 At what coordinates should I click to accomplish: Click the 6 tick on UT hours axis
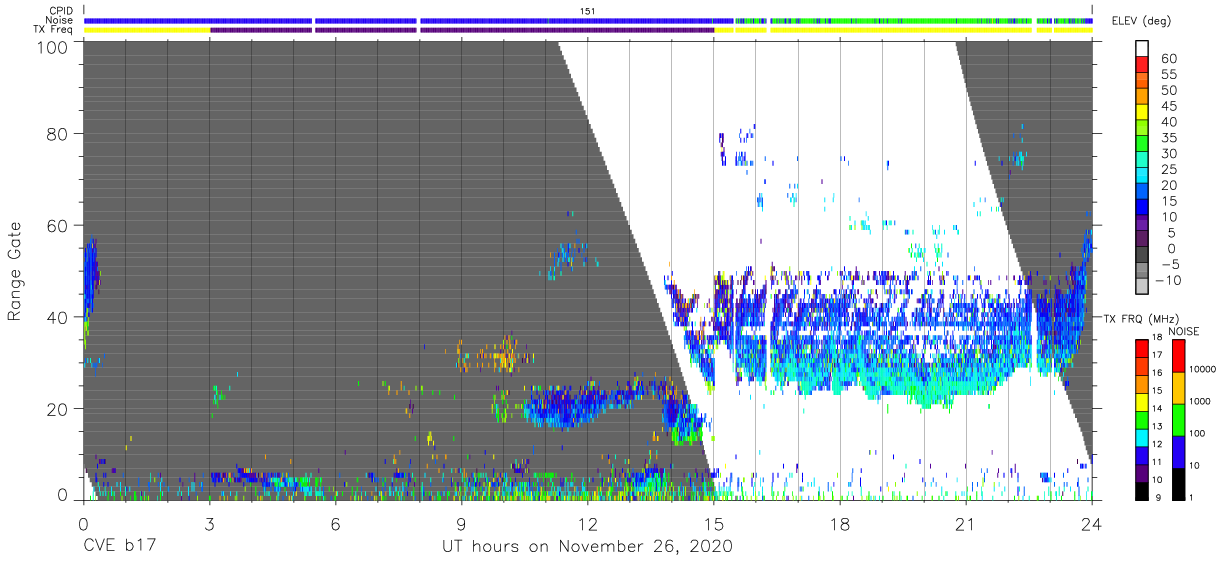click(x=335, y=523)
